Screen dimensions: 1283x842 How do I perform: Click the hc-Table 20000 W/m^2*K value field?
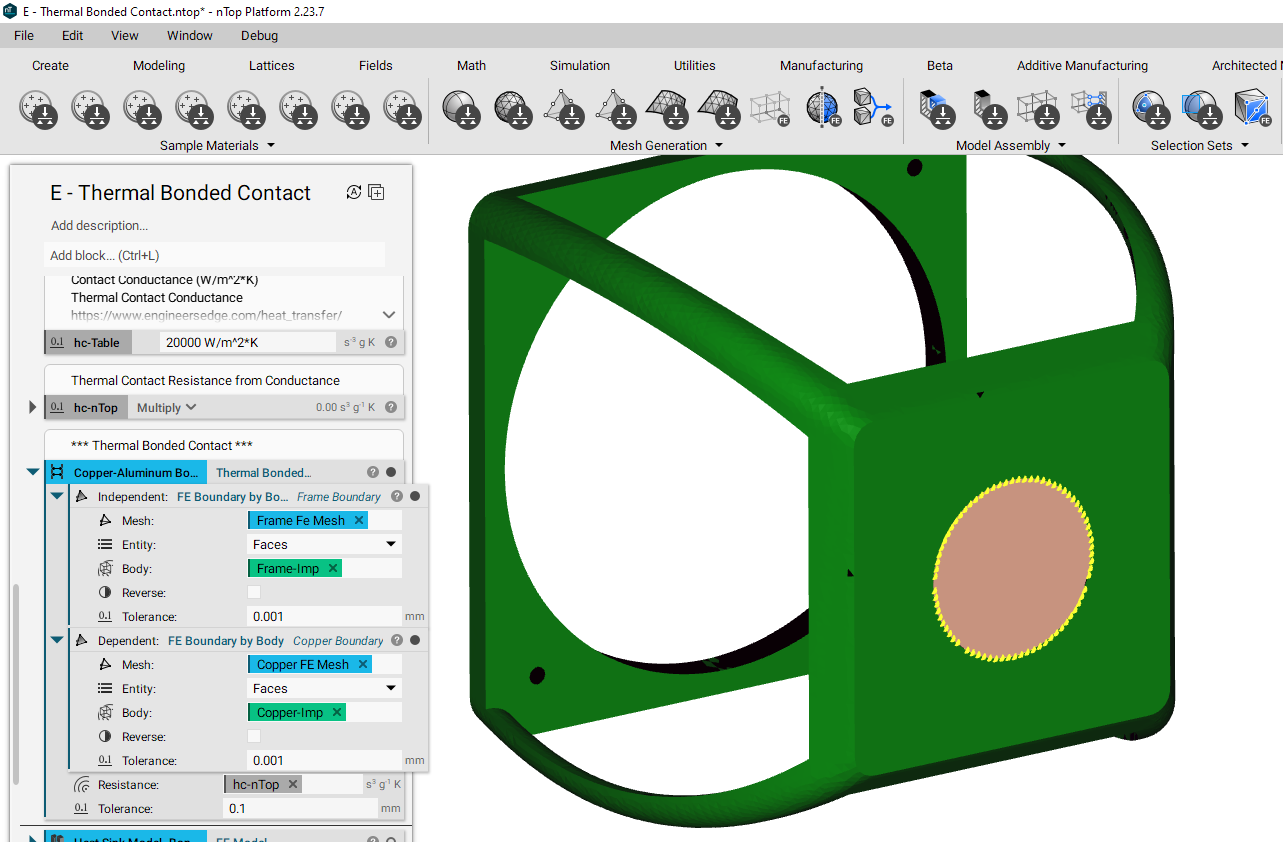pyautogui.click(x=248, y=342)
